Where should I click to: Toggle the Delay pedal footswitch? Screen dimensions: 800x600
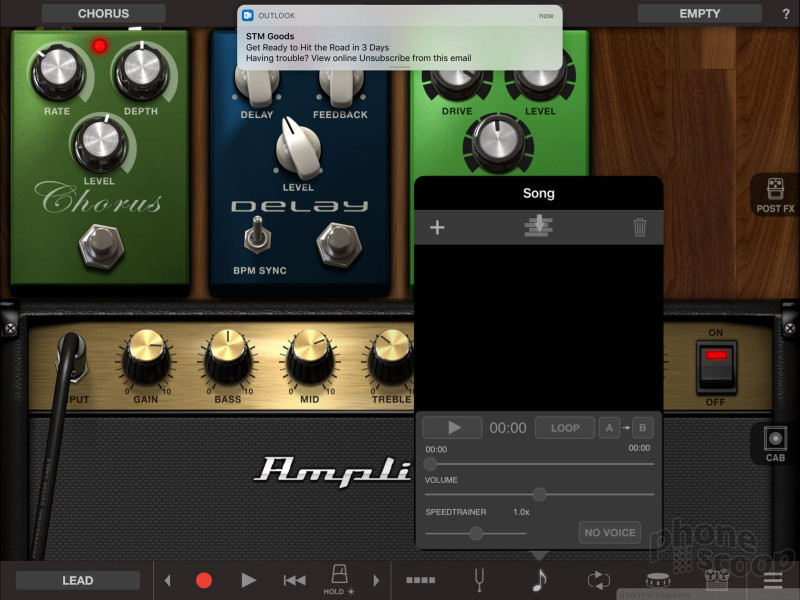(x=339, y=244)
